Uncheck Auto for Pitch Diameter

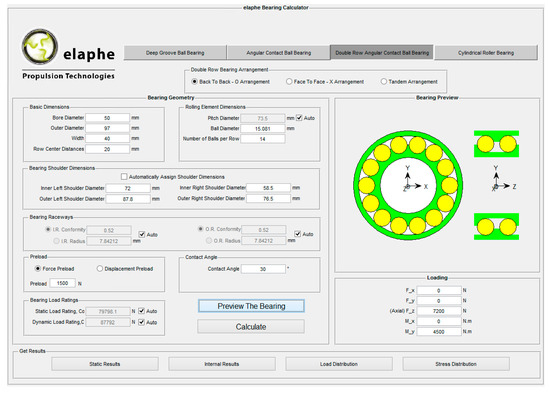(299, 118)
